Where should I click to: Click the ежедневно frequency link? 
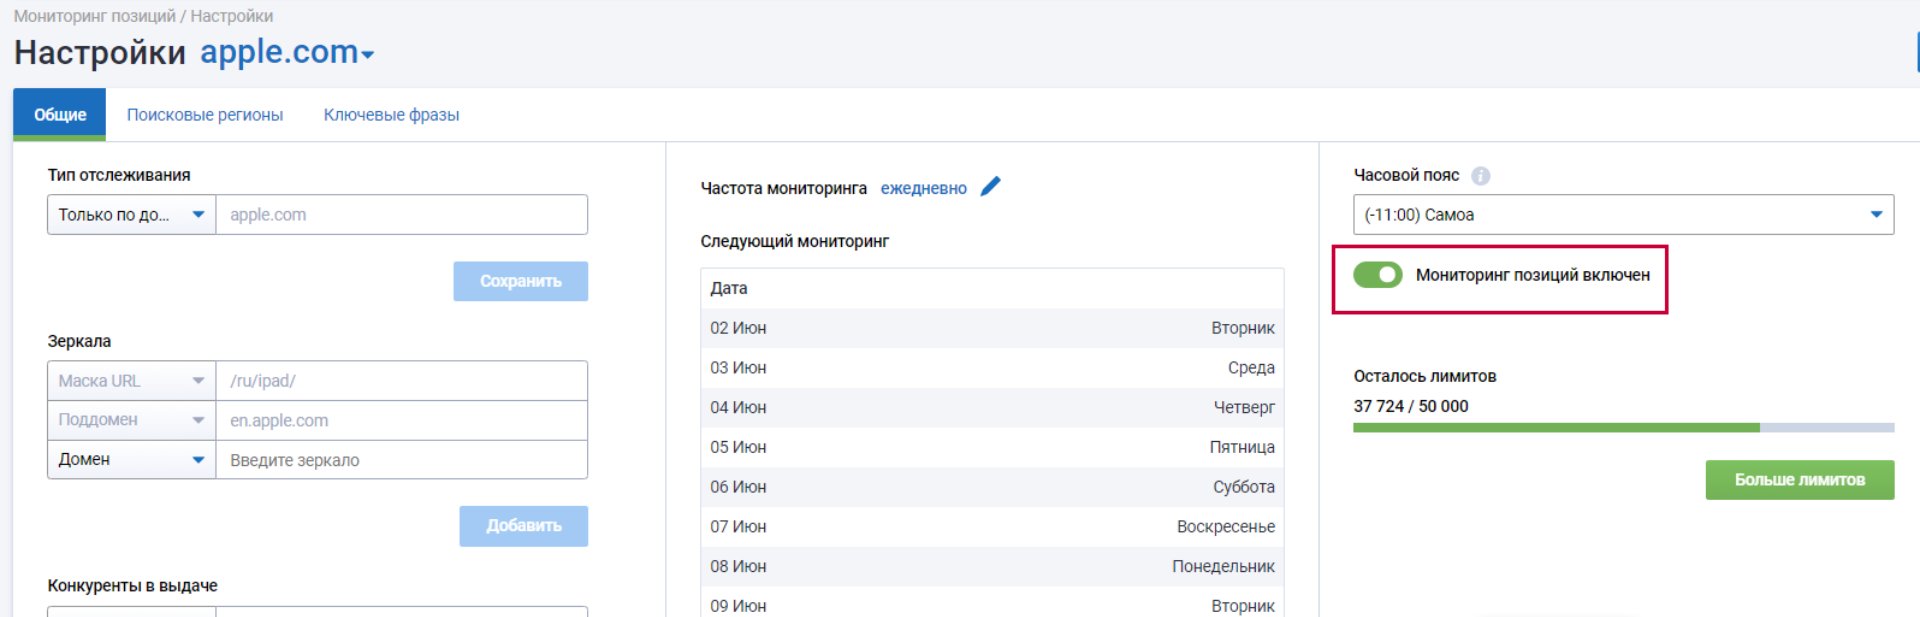pos(923,189)
